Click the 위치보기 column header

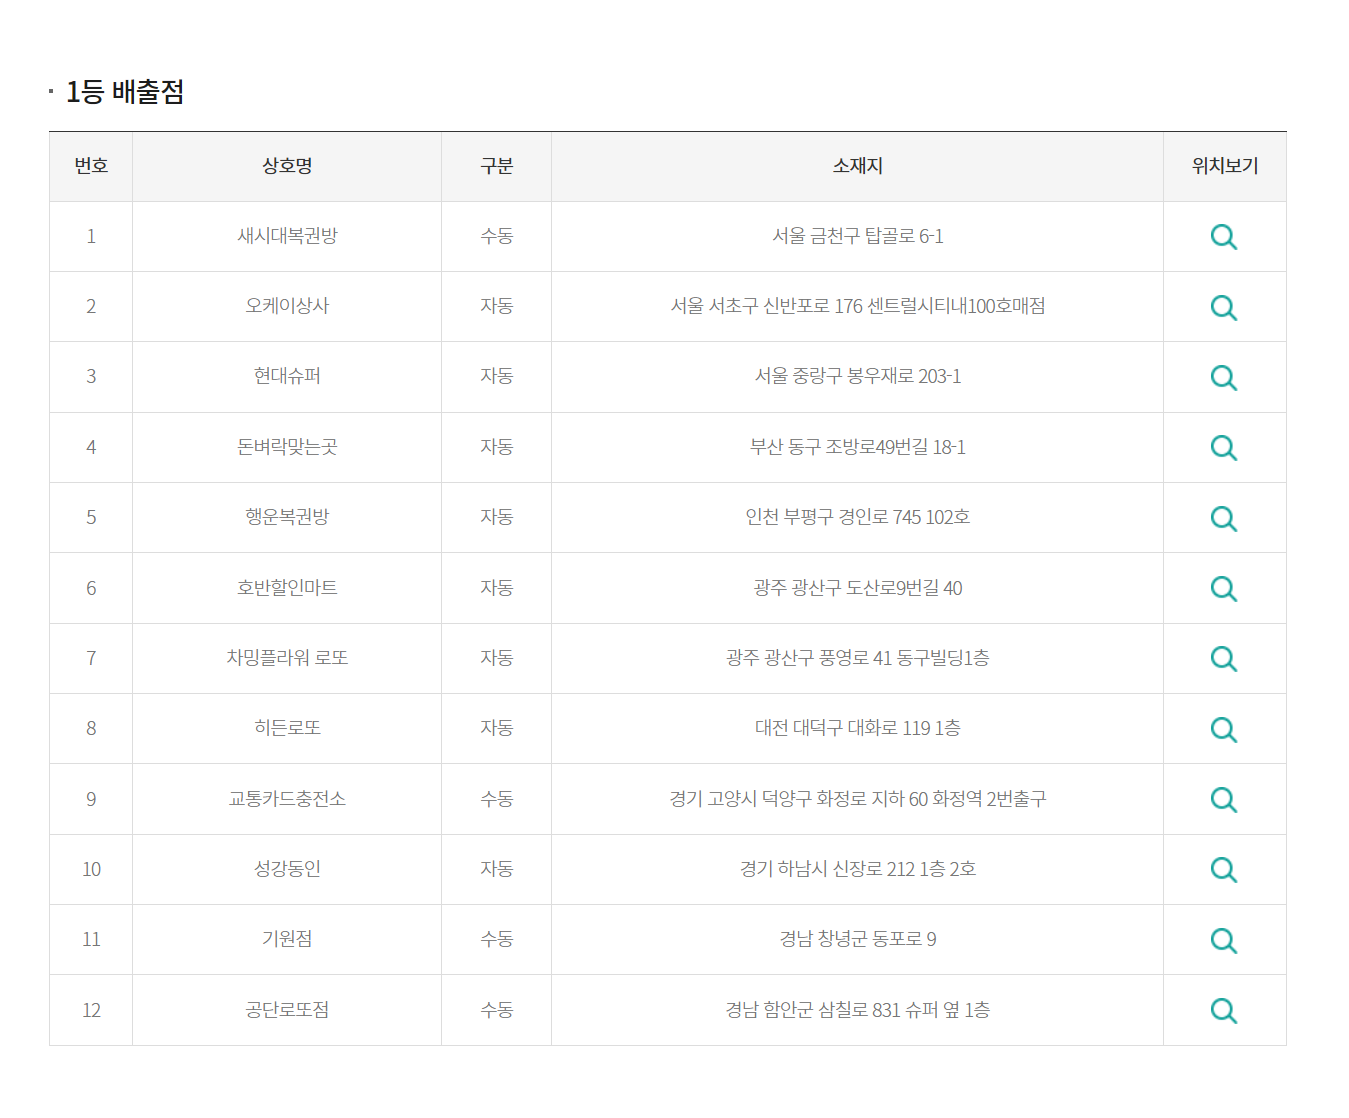coord(1225,166)
